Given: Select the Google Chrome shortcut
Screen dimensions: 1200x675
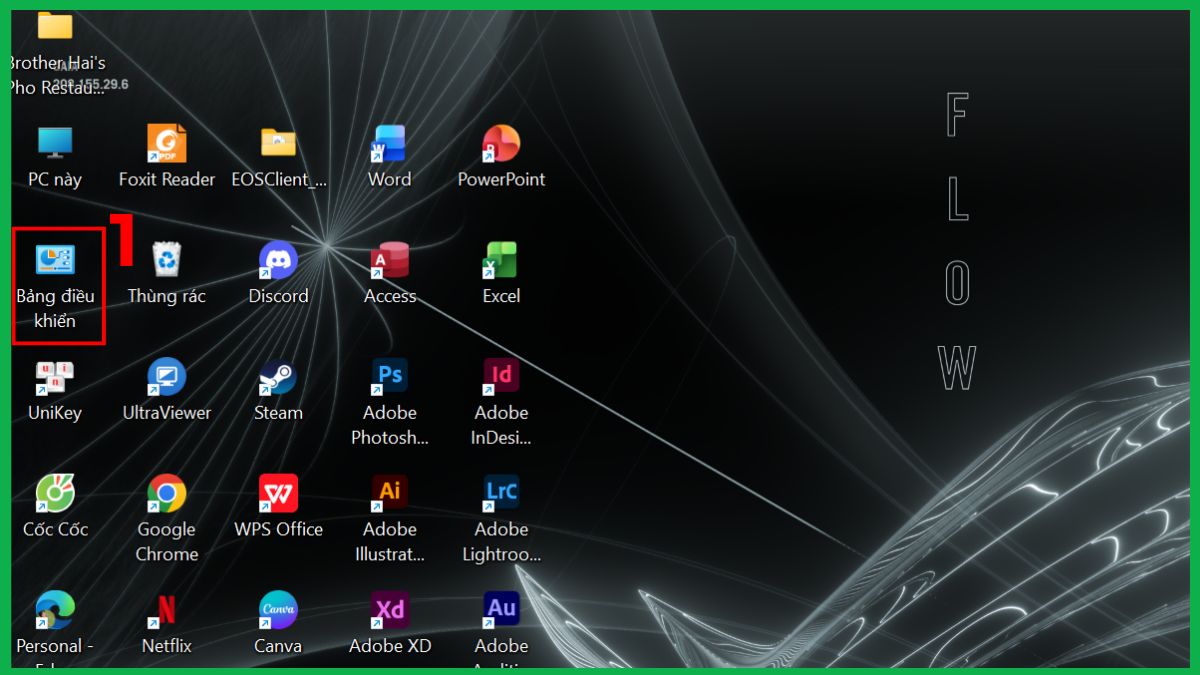Looking at the screenshot, I should (166, 494).
